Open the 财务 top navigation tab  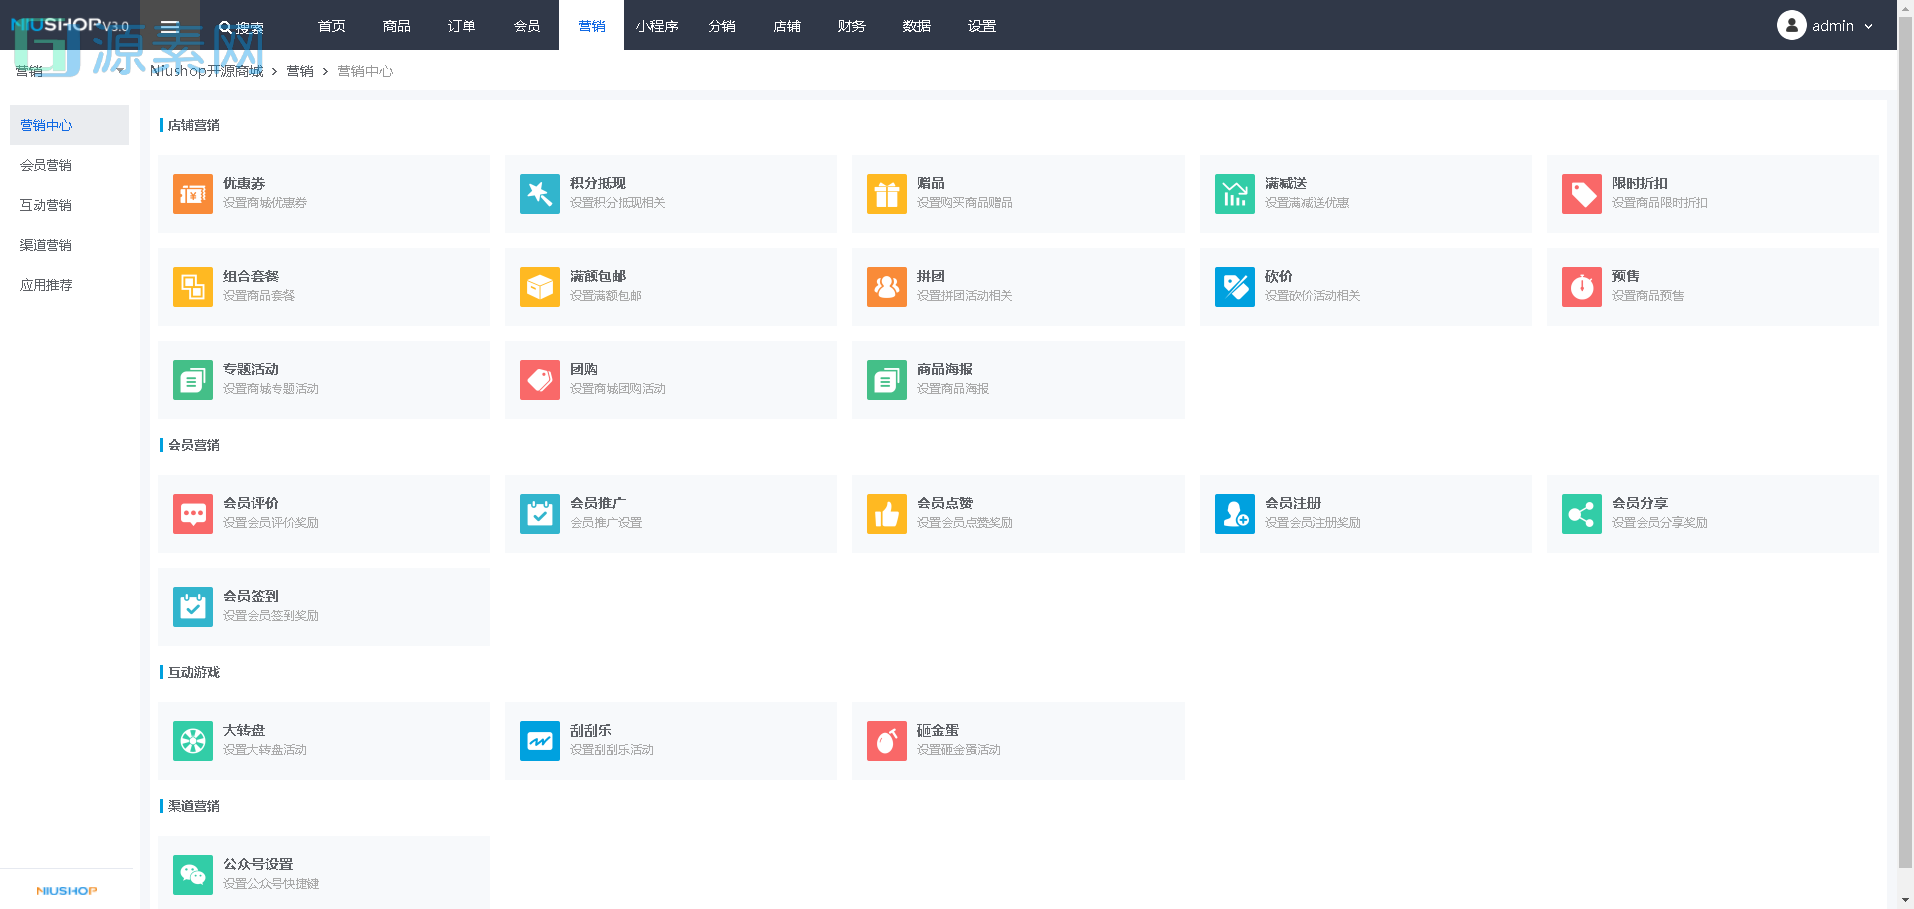pyautogui.click(x=851, y=26)
